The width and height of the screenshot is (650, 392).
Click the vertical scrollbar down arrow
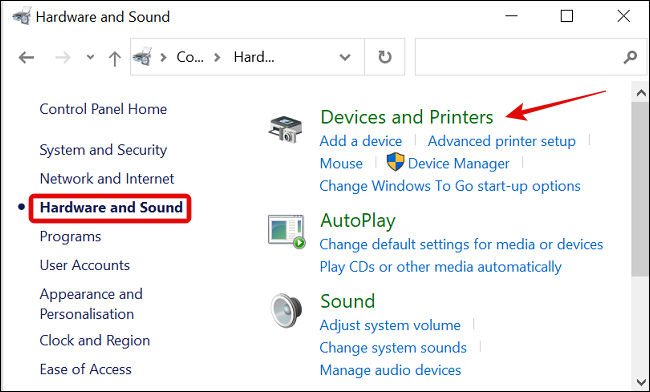pyautogui.click(x=641, y=382)
